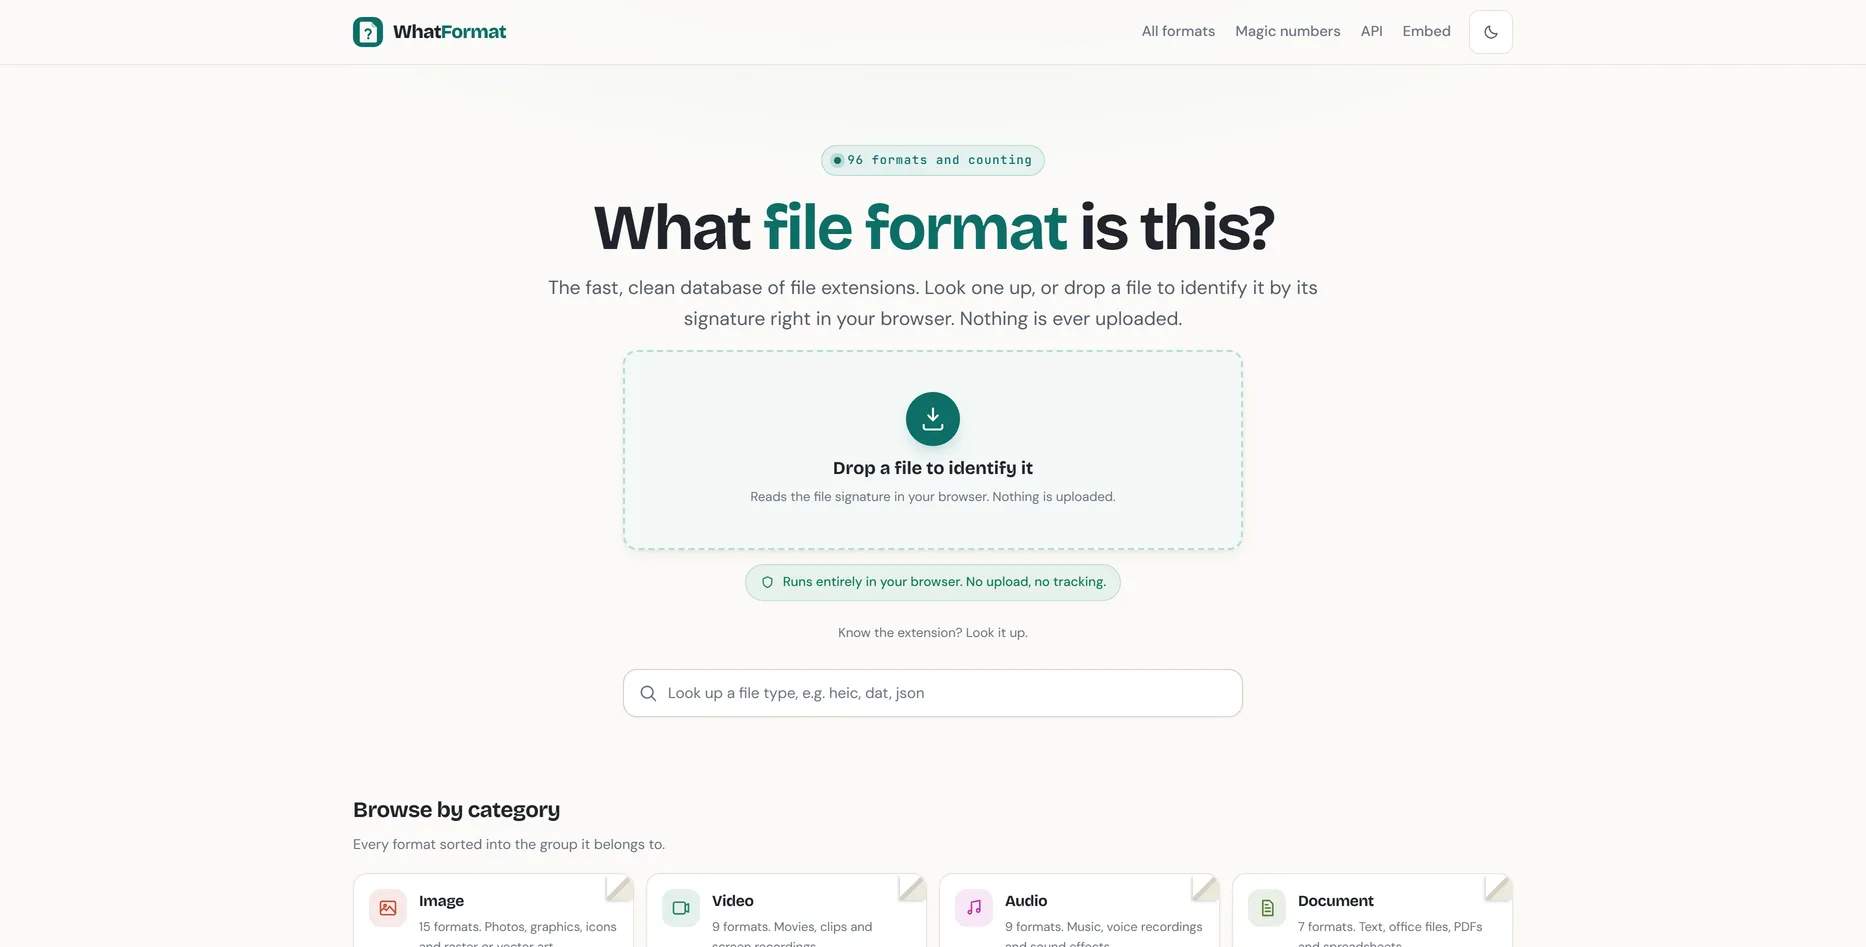Click the green dot in the formats badge
The width and height of the screenshot is (1866, 947).
(837, 160)
